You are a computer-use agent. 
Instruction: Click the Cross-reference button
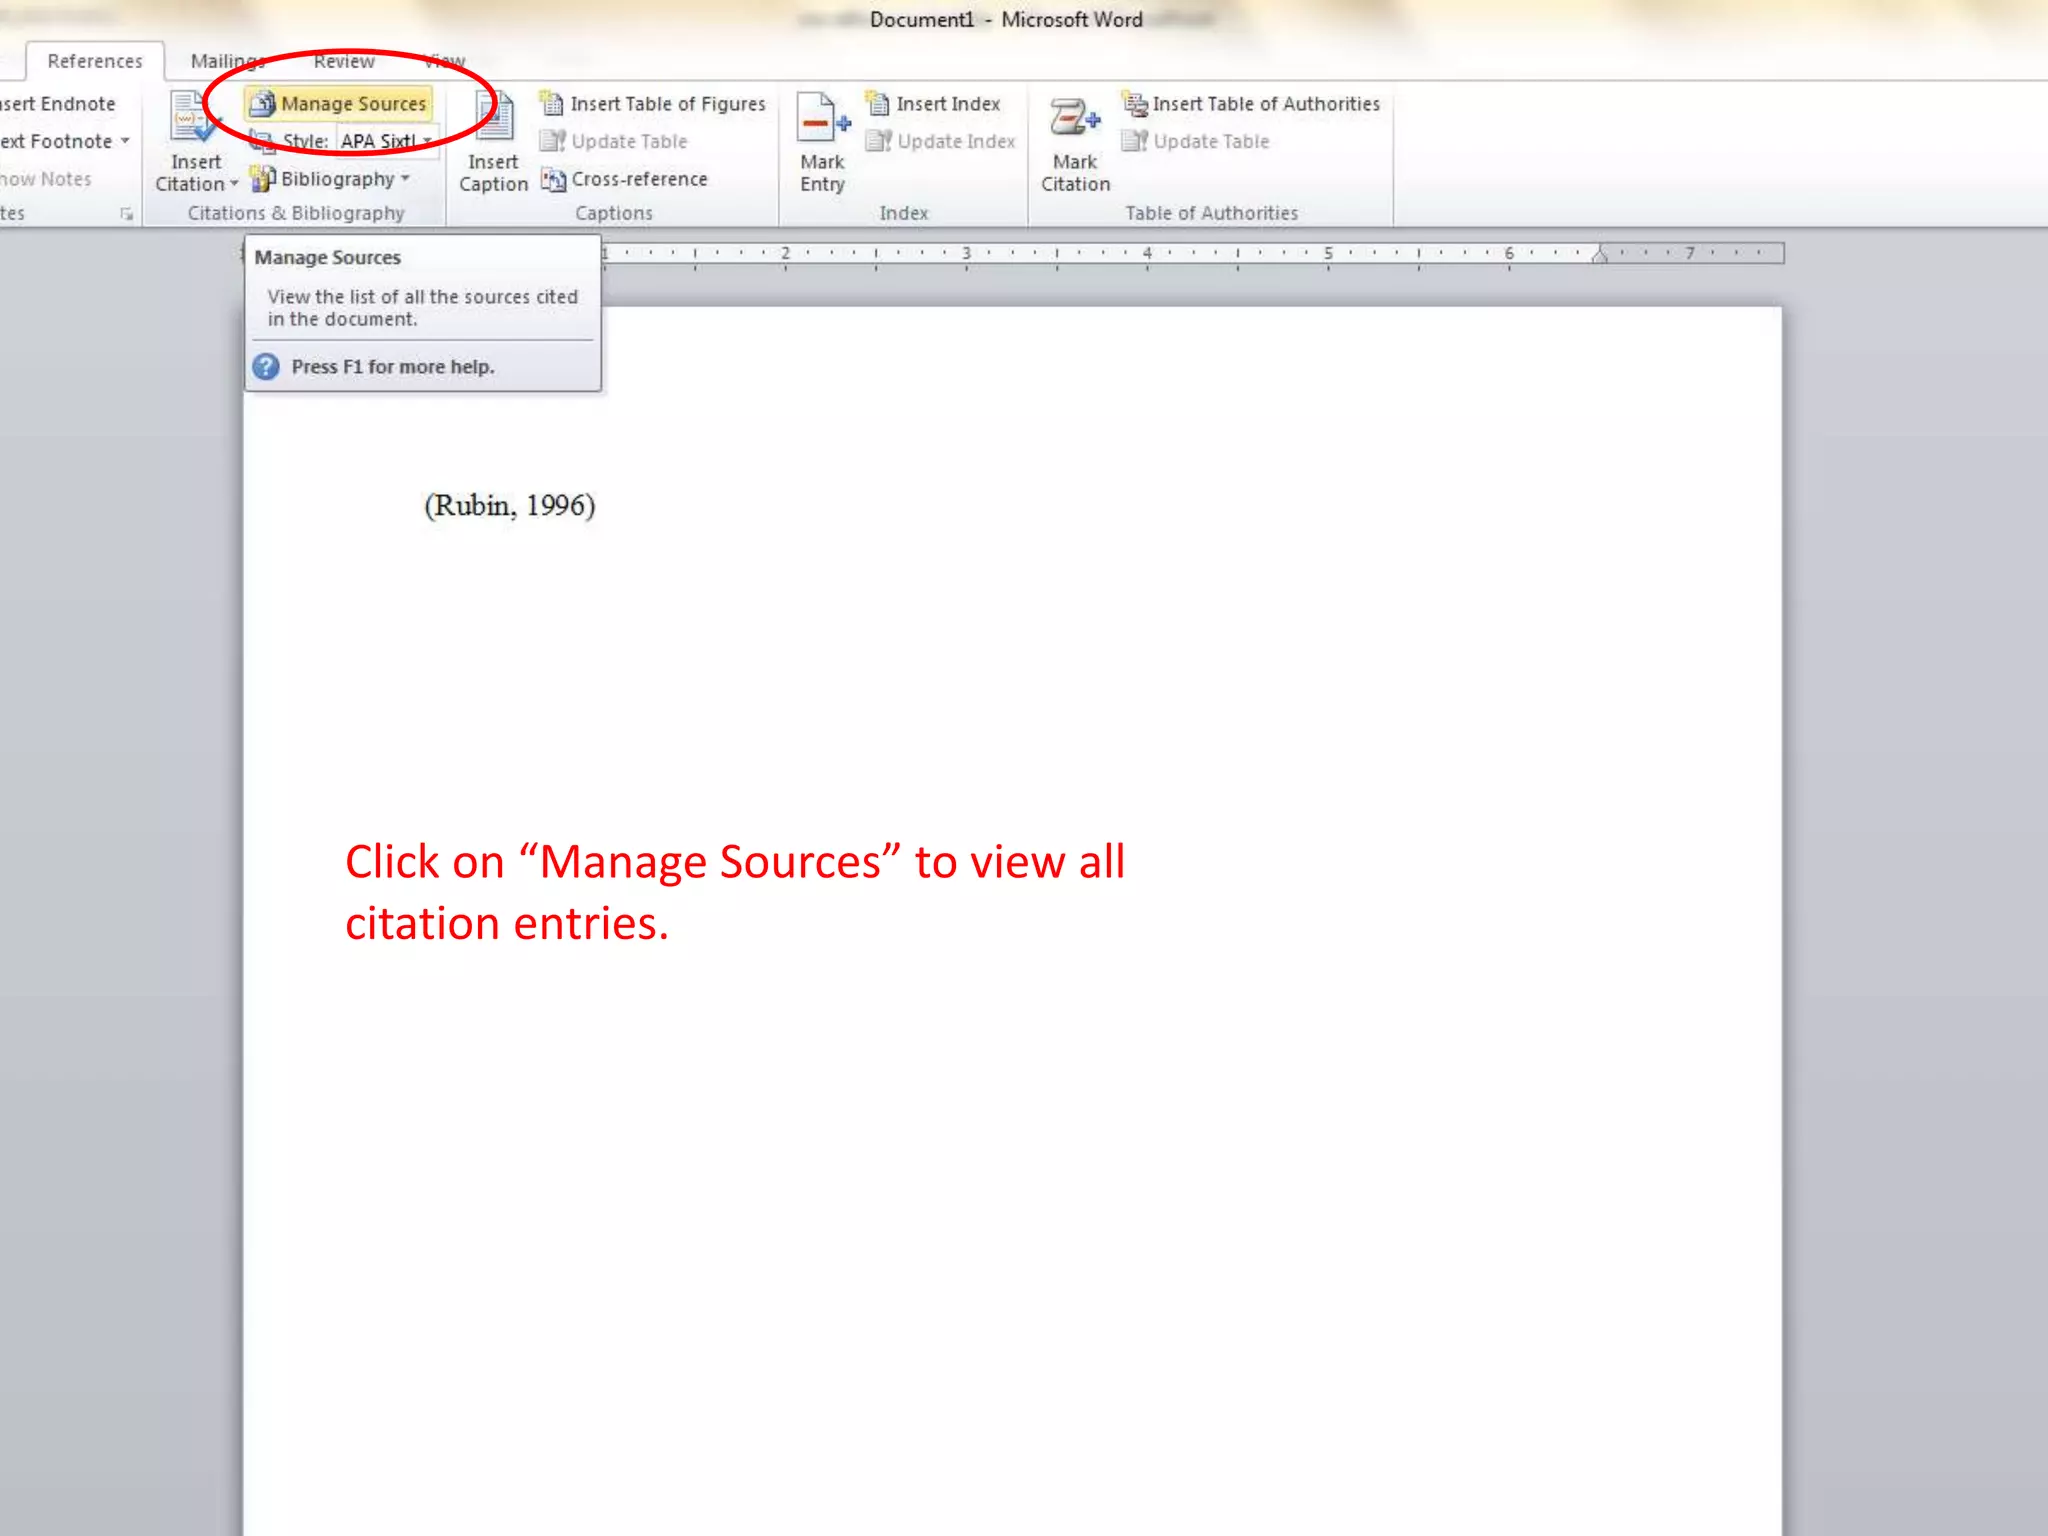click(x=625, y=179)
